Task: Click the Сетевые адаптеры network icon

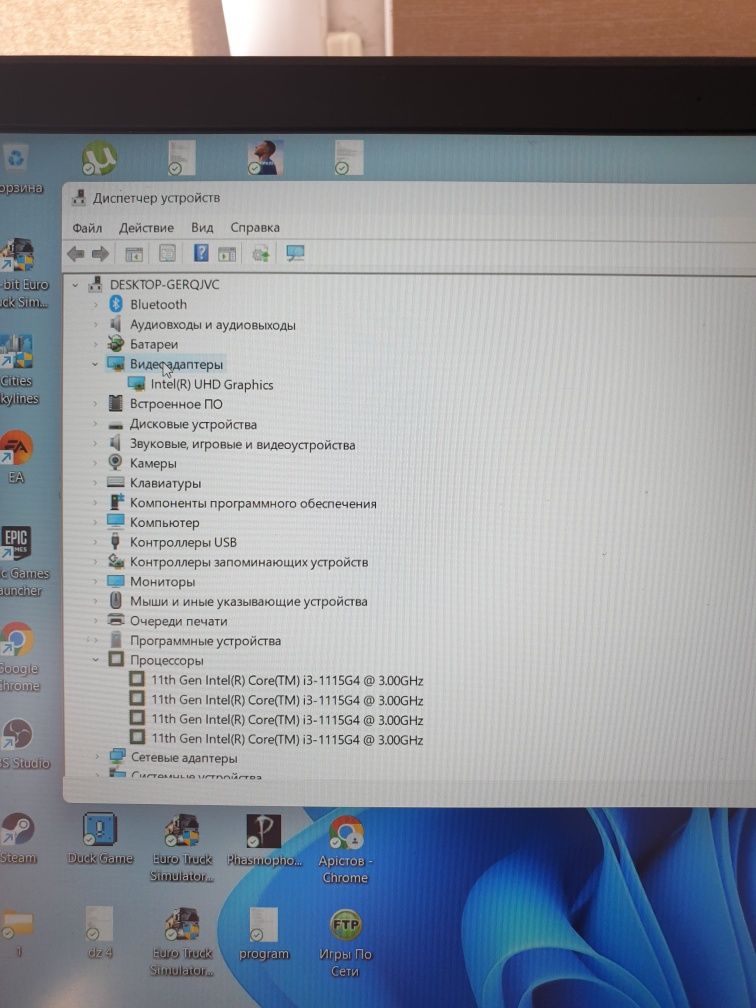Action: click(117, 756)
